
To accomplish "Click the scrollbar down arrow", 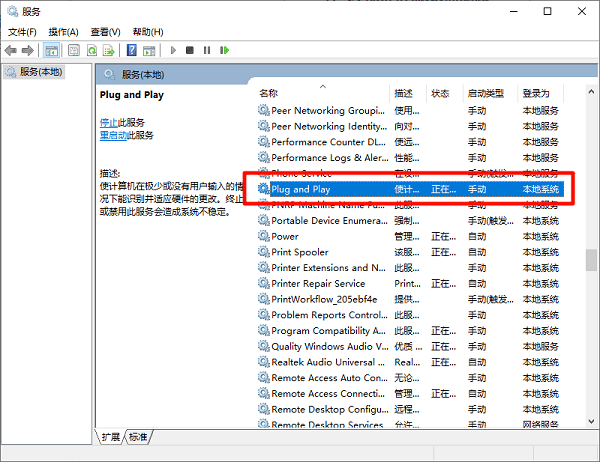I will coord(591,421).
